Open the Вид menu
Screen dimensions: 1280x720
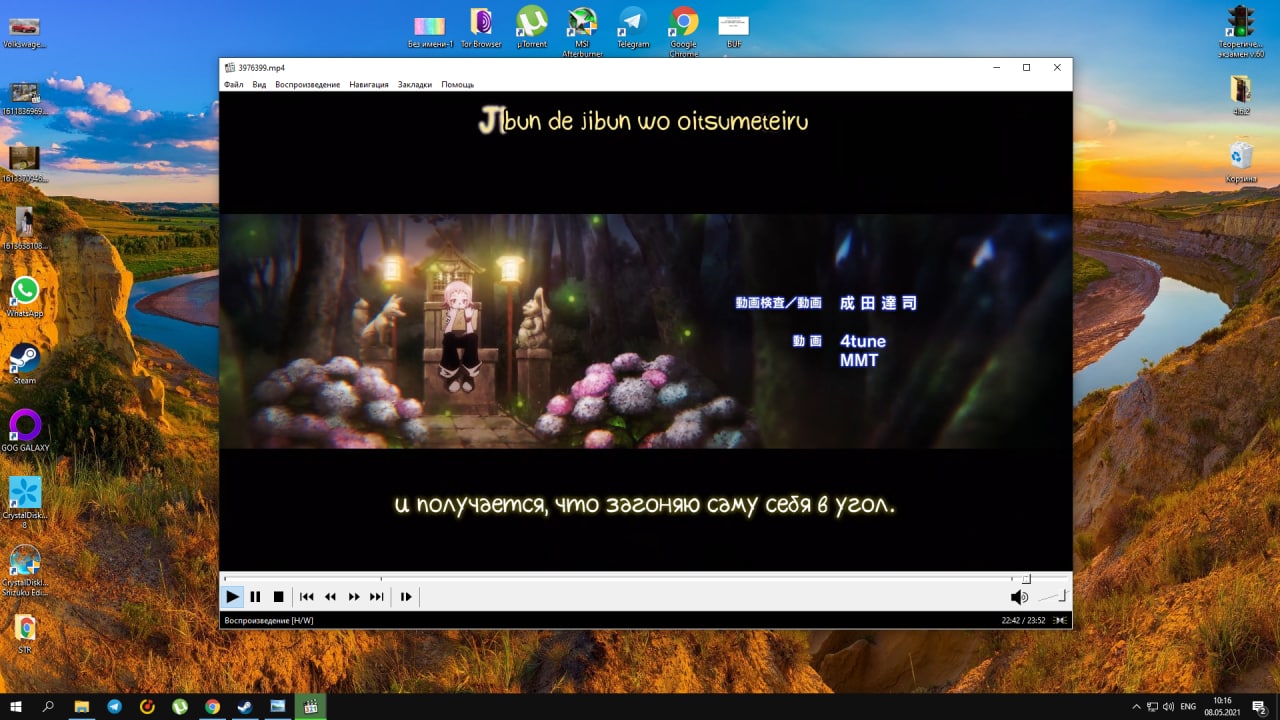point(259,85)
